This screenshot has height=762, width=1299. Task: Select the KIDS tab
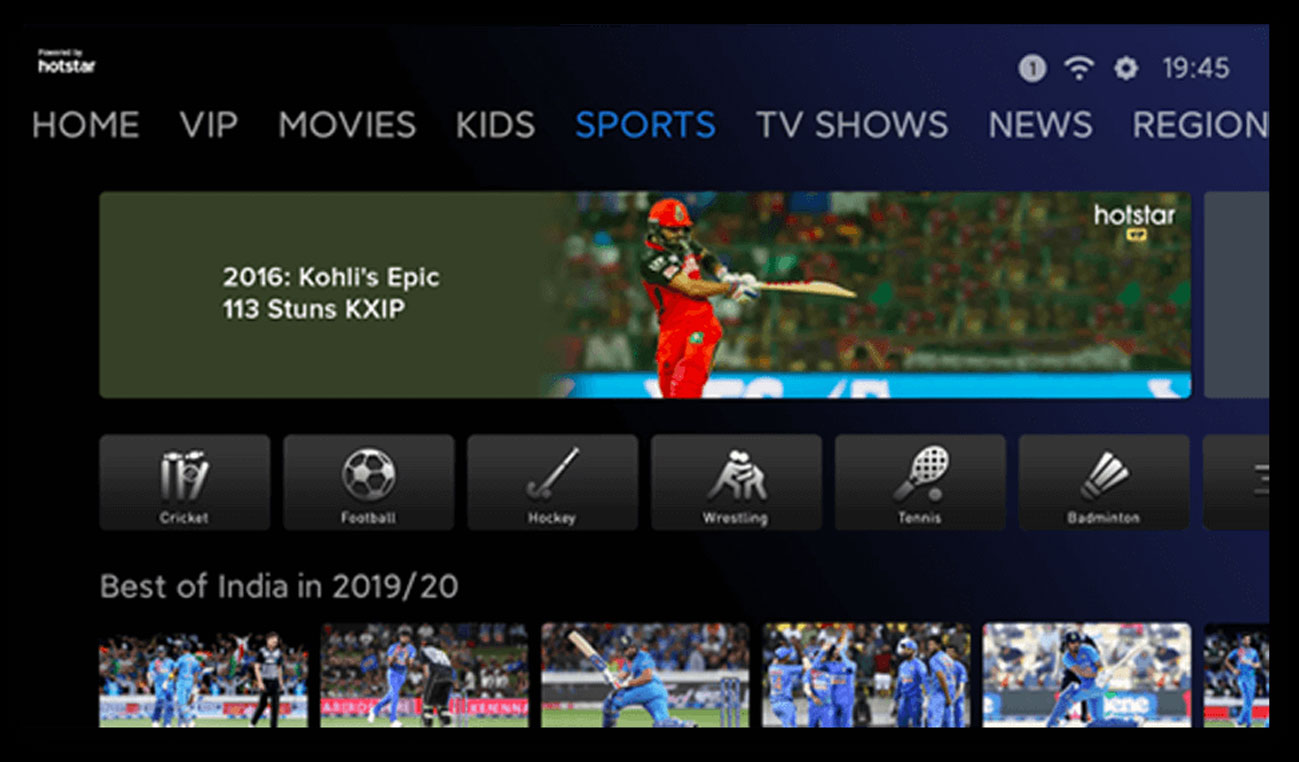496,125
